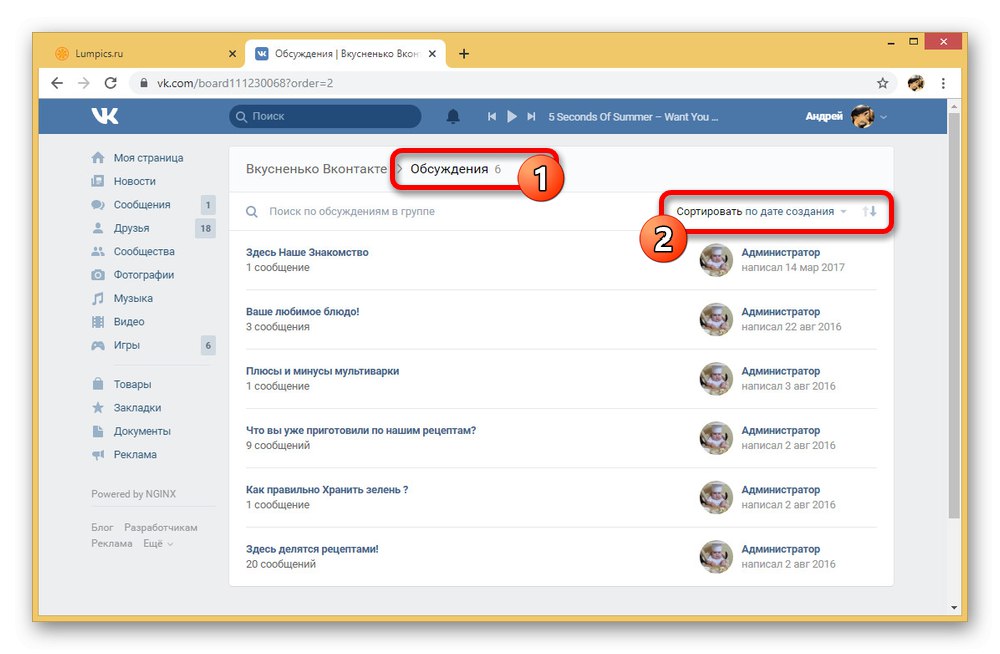Viewport: 1000px width, 654px height.
Task: Click the Моя страница home icon
Action: pos(98,158)
